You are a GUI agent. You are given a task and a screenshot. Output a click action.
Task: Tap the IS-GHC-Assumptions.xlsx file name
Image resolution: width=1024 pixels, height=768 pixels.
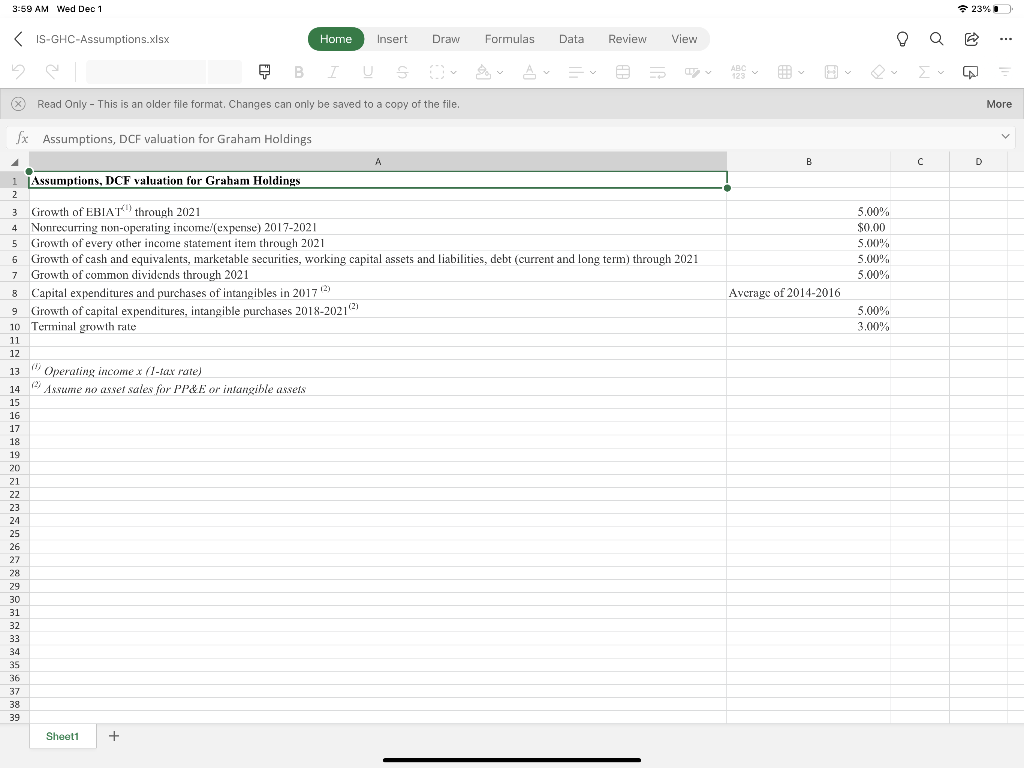(x=103, y=39)
